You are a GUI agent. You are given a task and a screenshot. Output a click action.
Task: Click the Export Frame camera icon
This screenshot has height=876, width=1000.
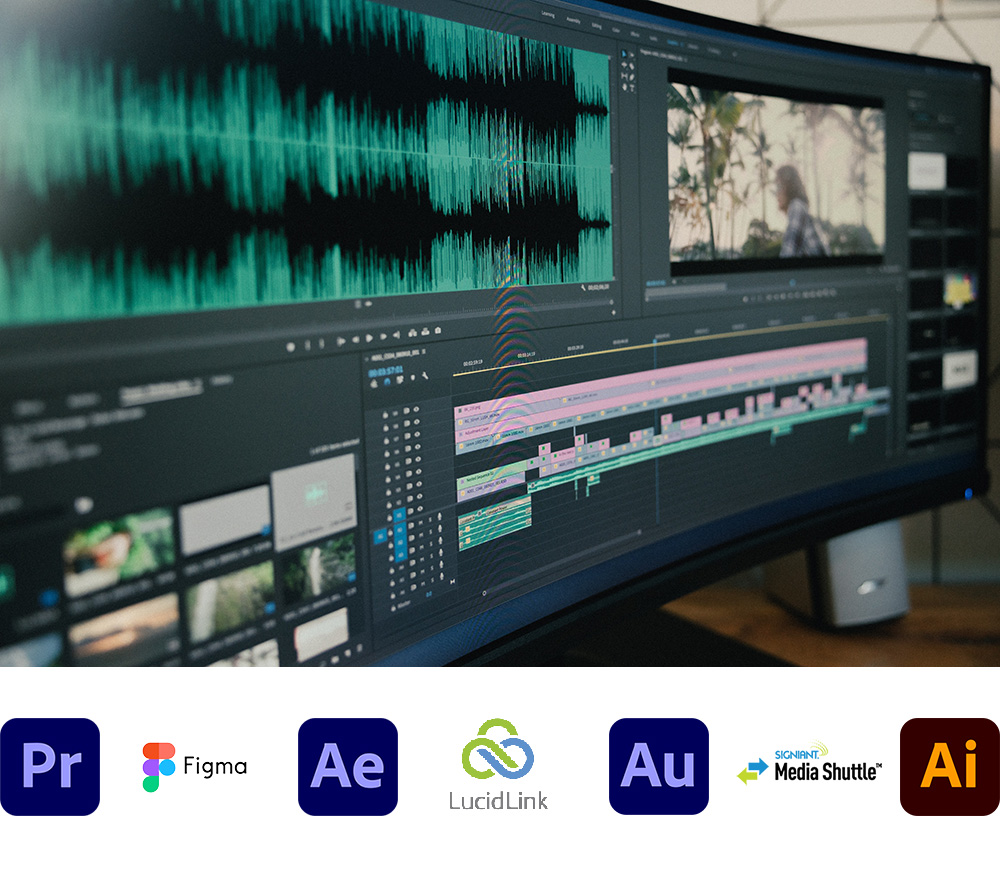438,330
